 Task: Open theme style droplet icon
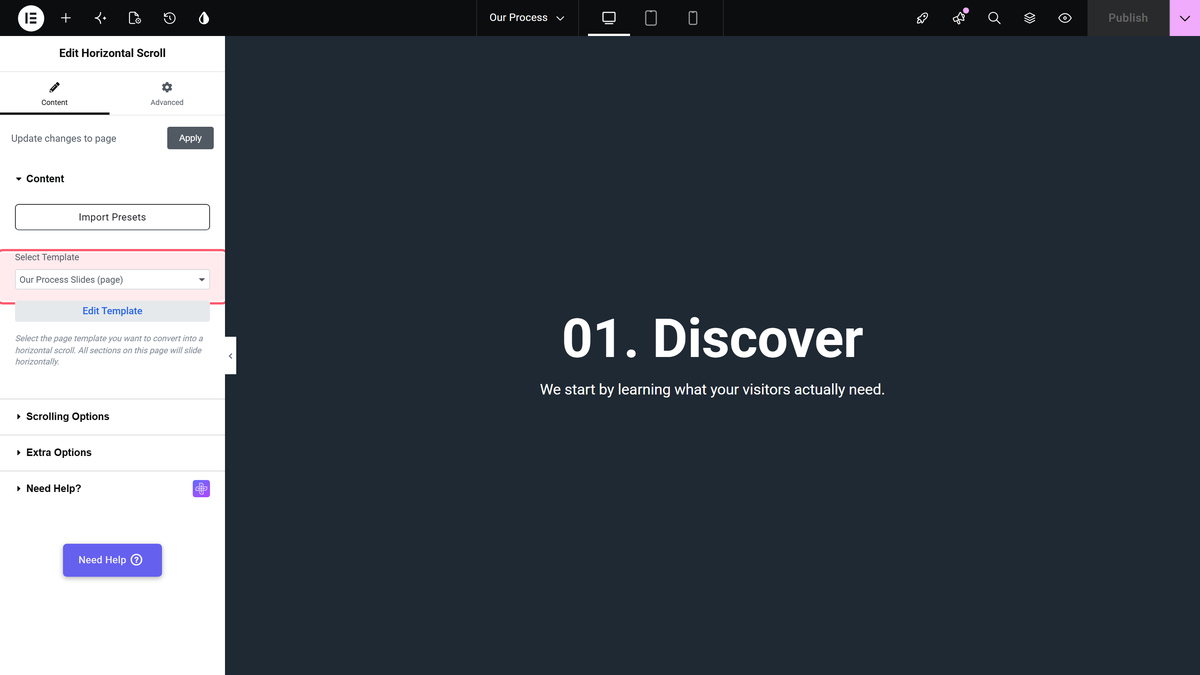pyautogui.click(x=204, y=18)
